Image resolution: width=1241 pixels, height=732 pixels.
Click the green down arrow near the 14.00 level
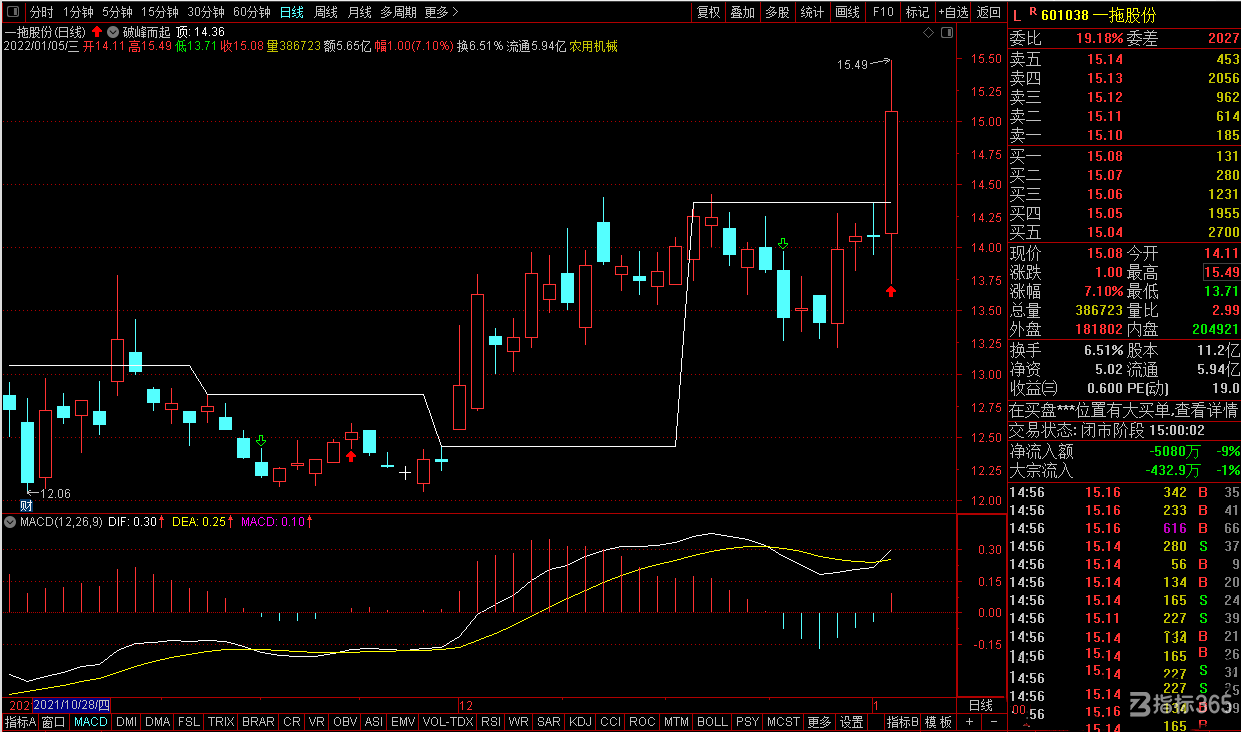point(783,243)
